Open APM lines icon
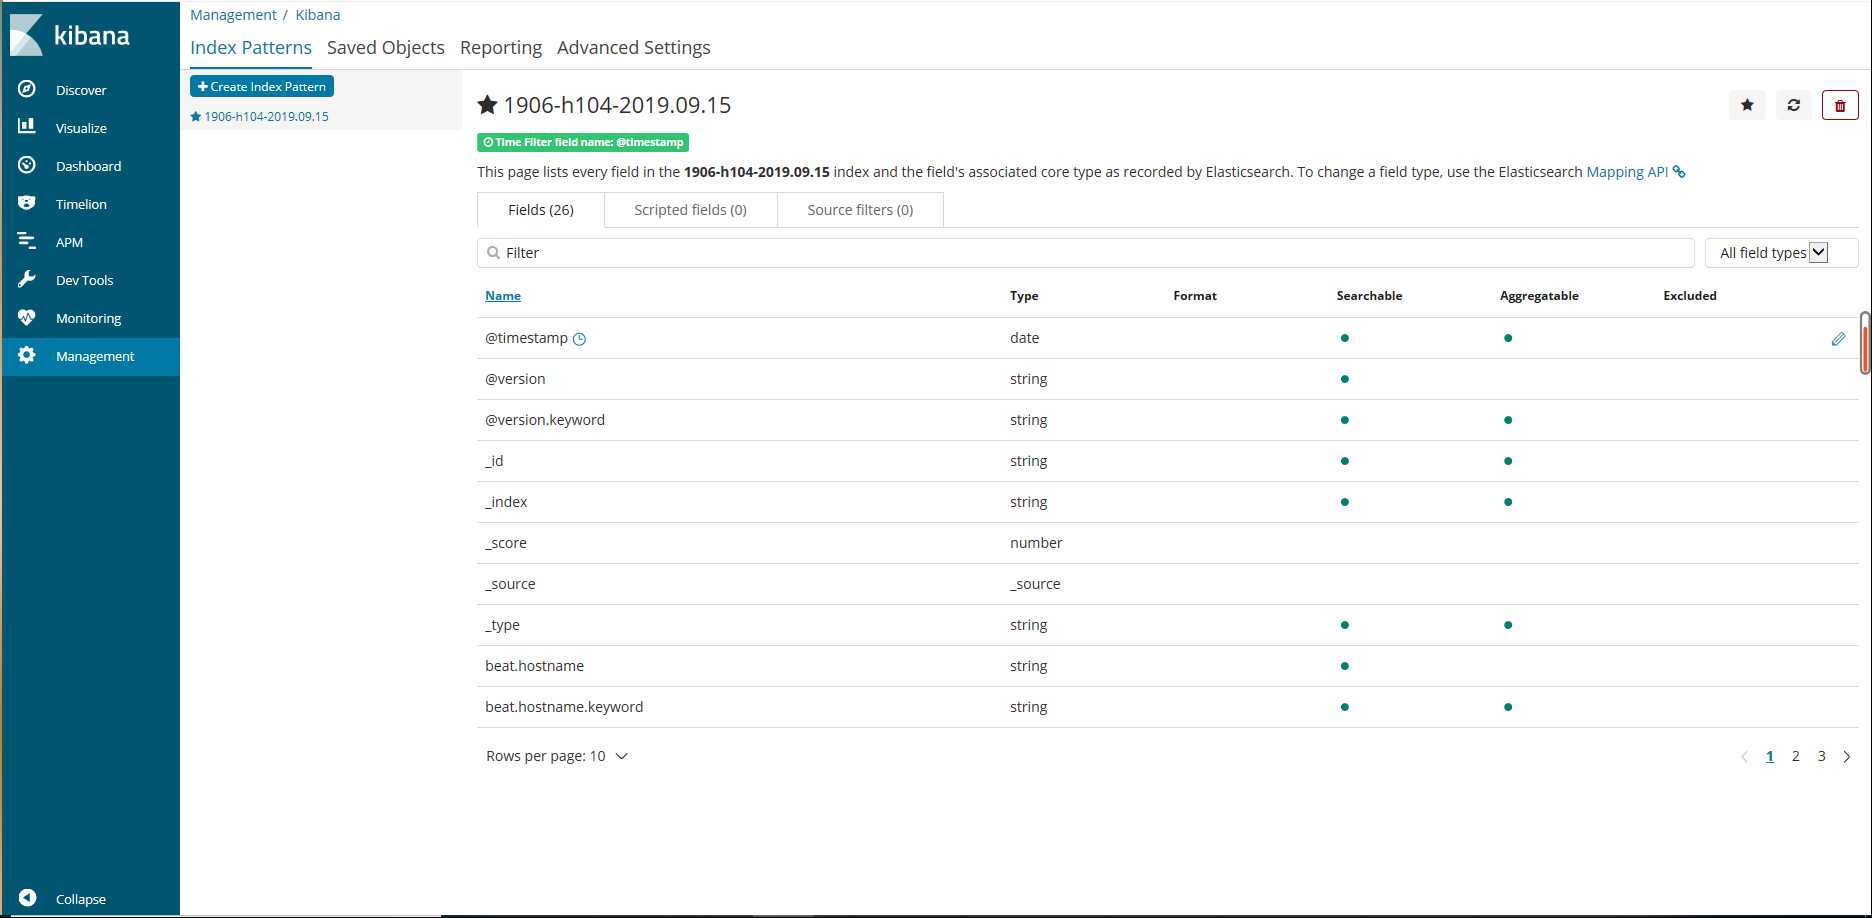The width and height of the screenshot is (1872, 918). click(27, 241)
